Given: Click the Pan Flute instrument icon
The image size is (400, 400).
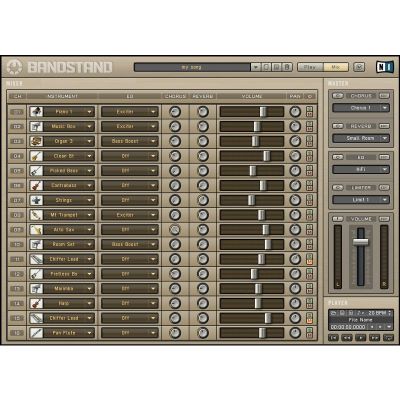Looking at the screenshot, I should [36, 333].
